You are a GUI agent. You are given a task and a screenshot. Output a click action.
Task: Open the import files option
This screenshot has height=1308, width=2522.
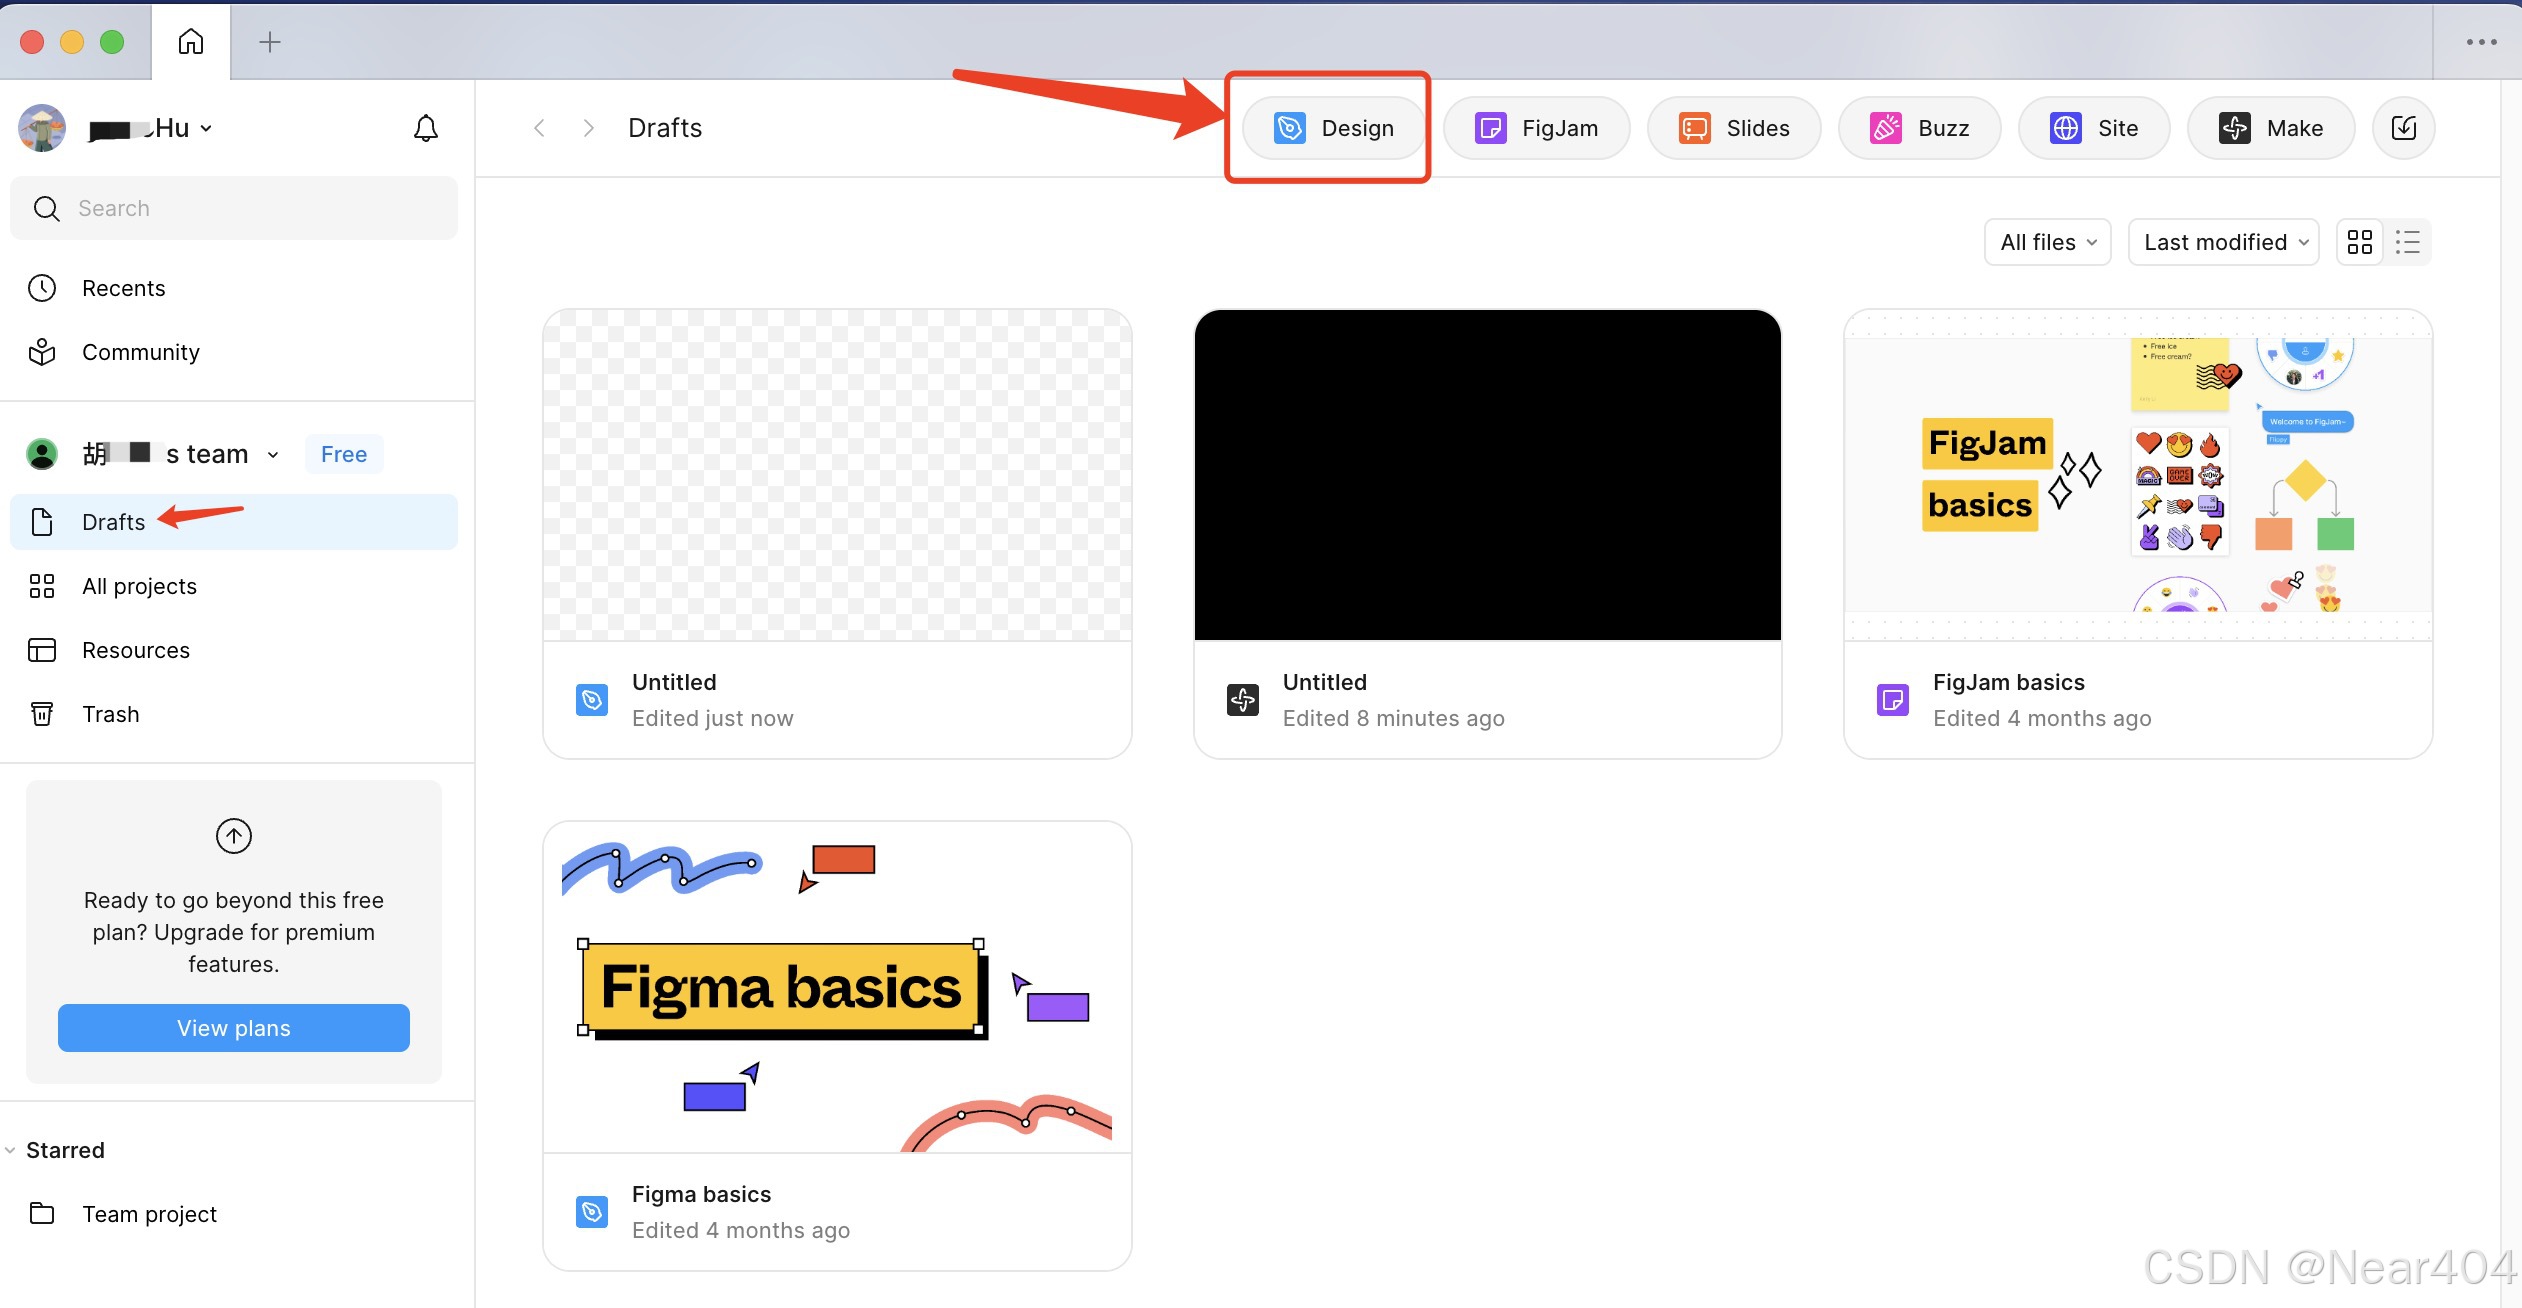coord(2404,128)
